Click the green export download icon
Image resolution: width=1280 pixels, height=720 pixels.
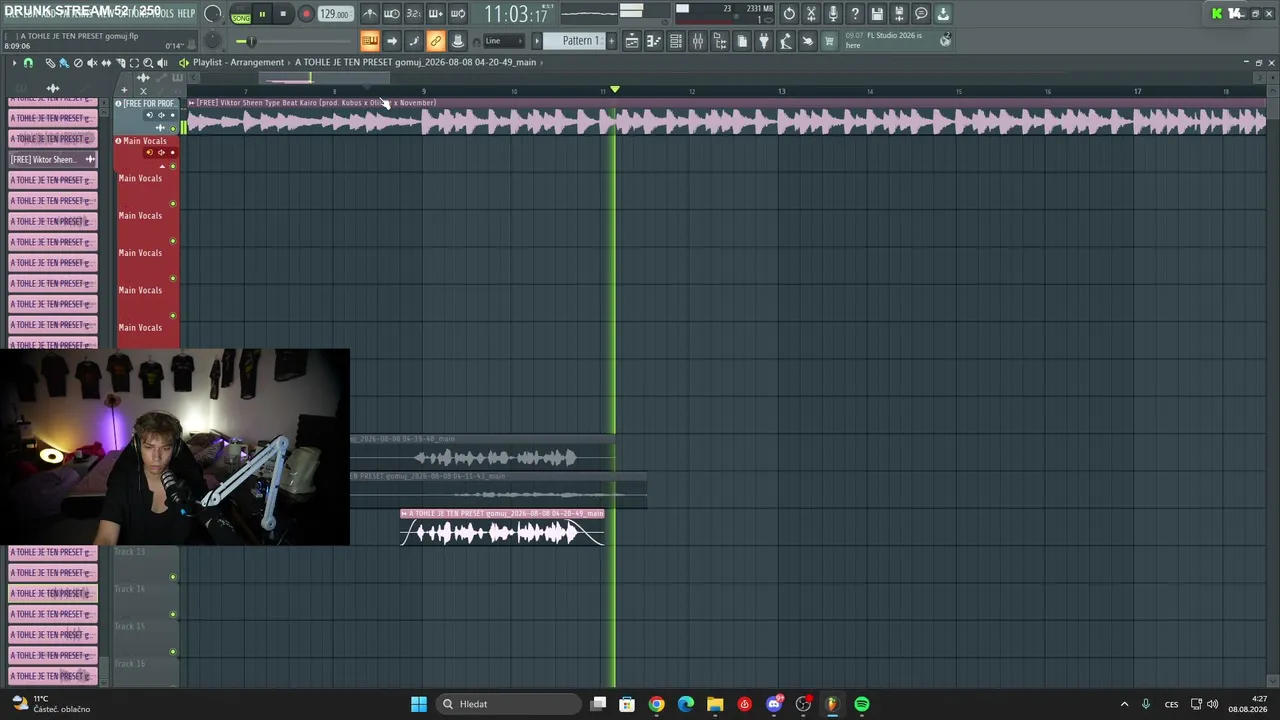943,14
